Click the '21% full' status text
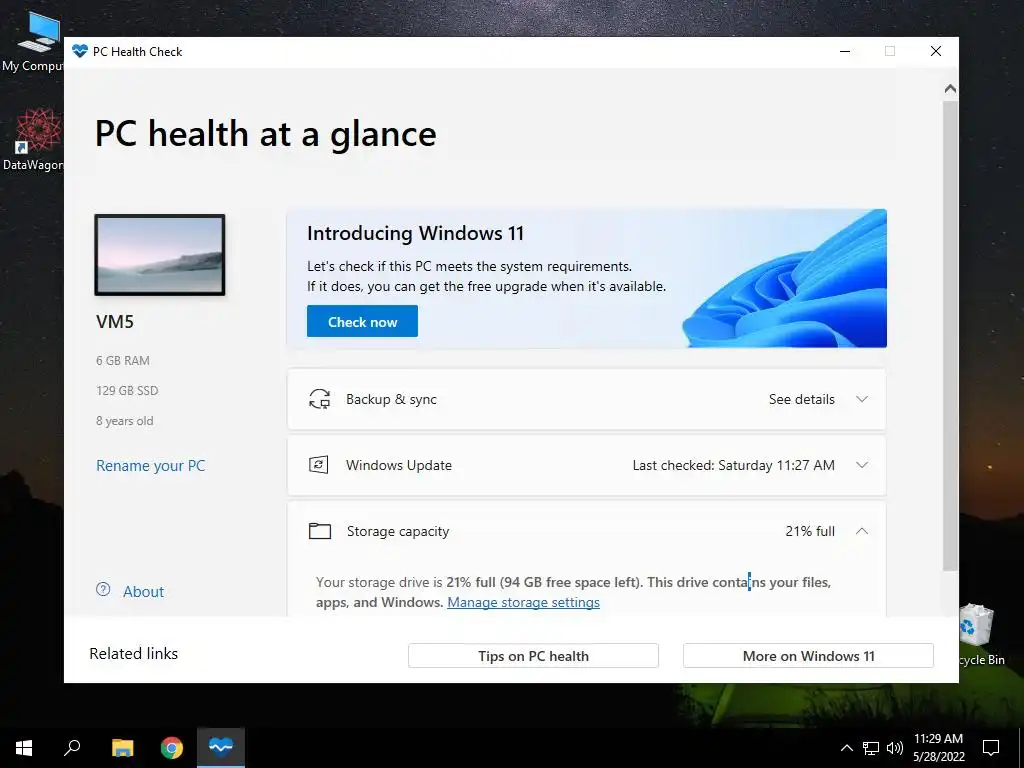 point(810,531)
